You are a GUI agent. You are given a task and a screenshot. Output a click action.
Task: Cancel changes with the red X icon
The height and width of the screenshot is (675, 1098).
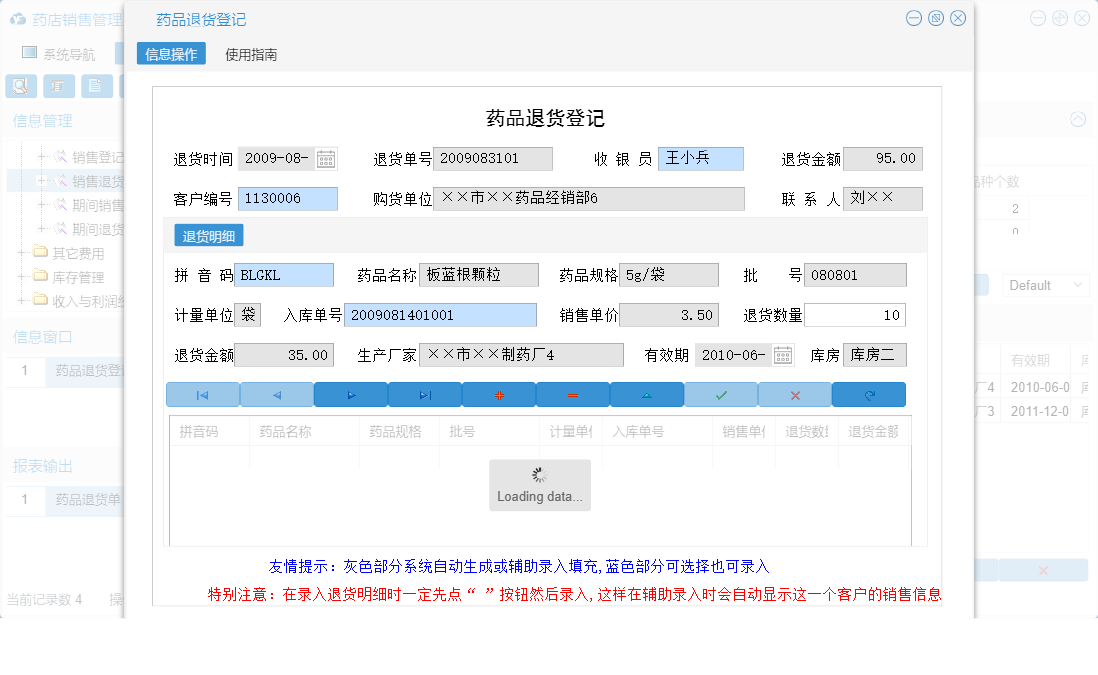click(x=794, y=394)
